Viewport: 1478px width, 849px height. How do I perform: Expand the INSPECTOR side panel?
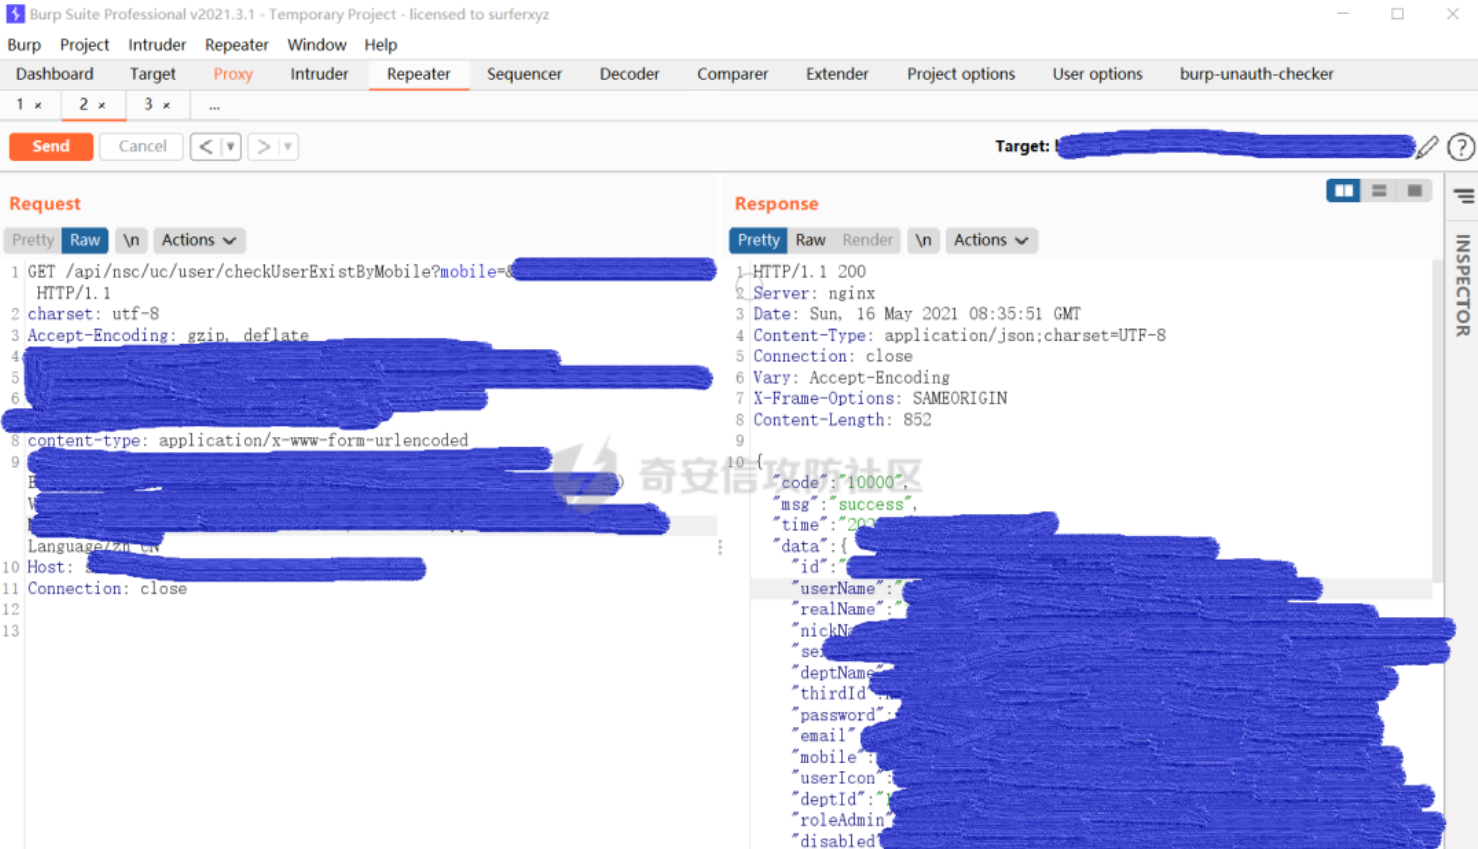point(1463,285)
